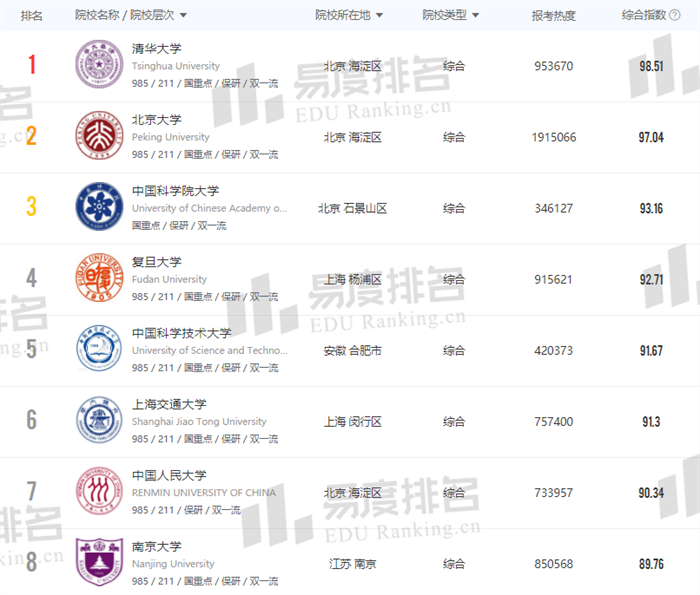Click the 排名 column header
700x595 pixels.
(31, 16)
